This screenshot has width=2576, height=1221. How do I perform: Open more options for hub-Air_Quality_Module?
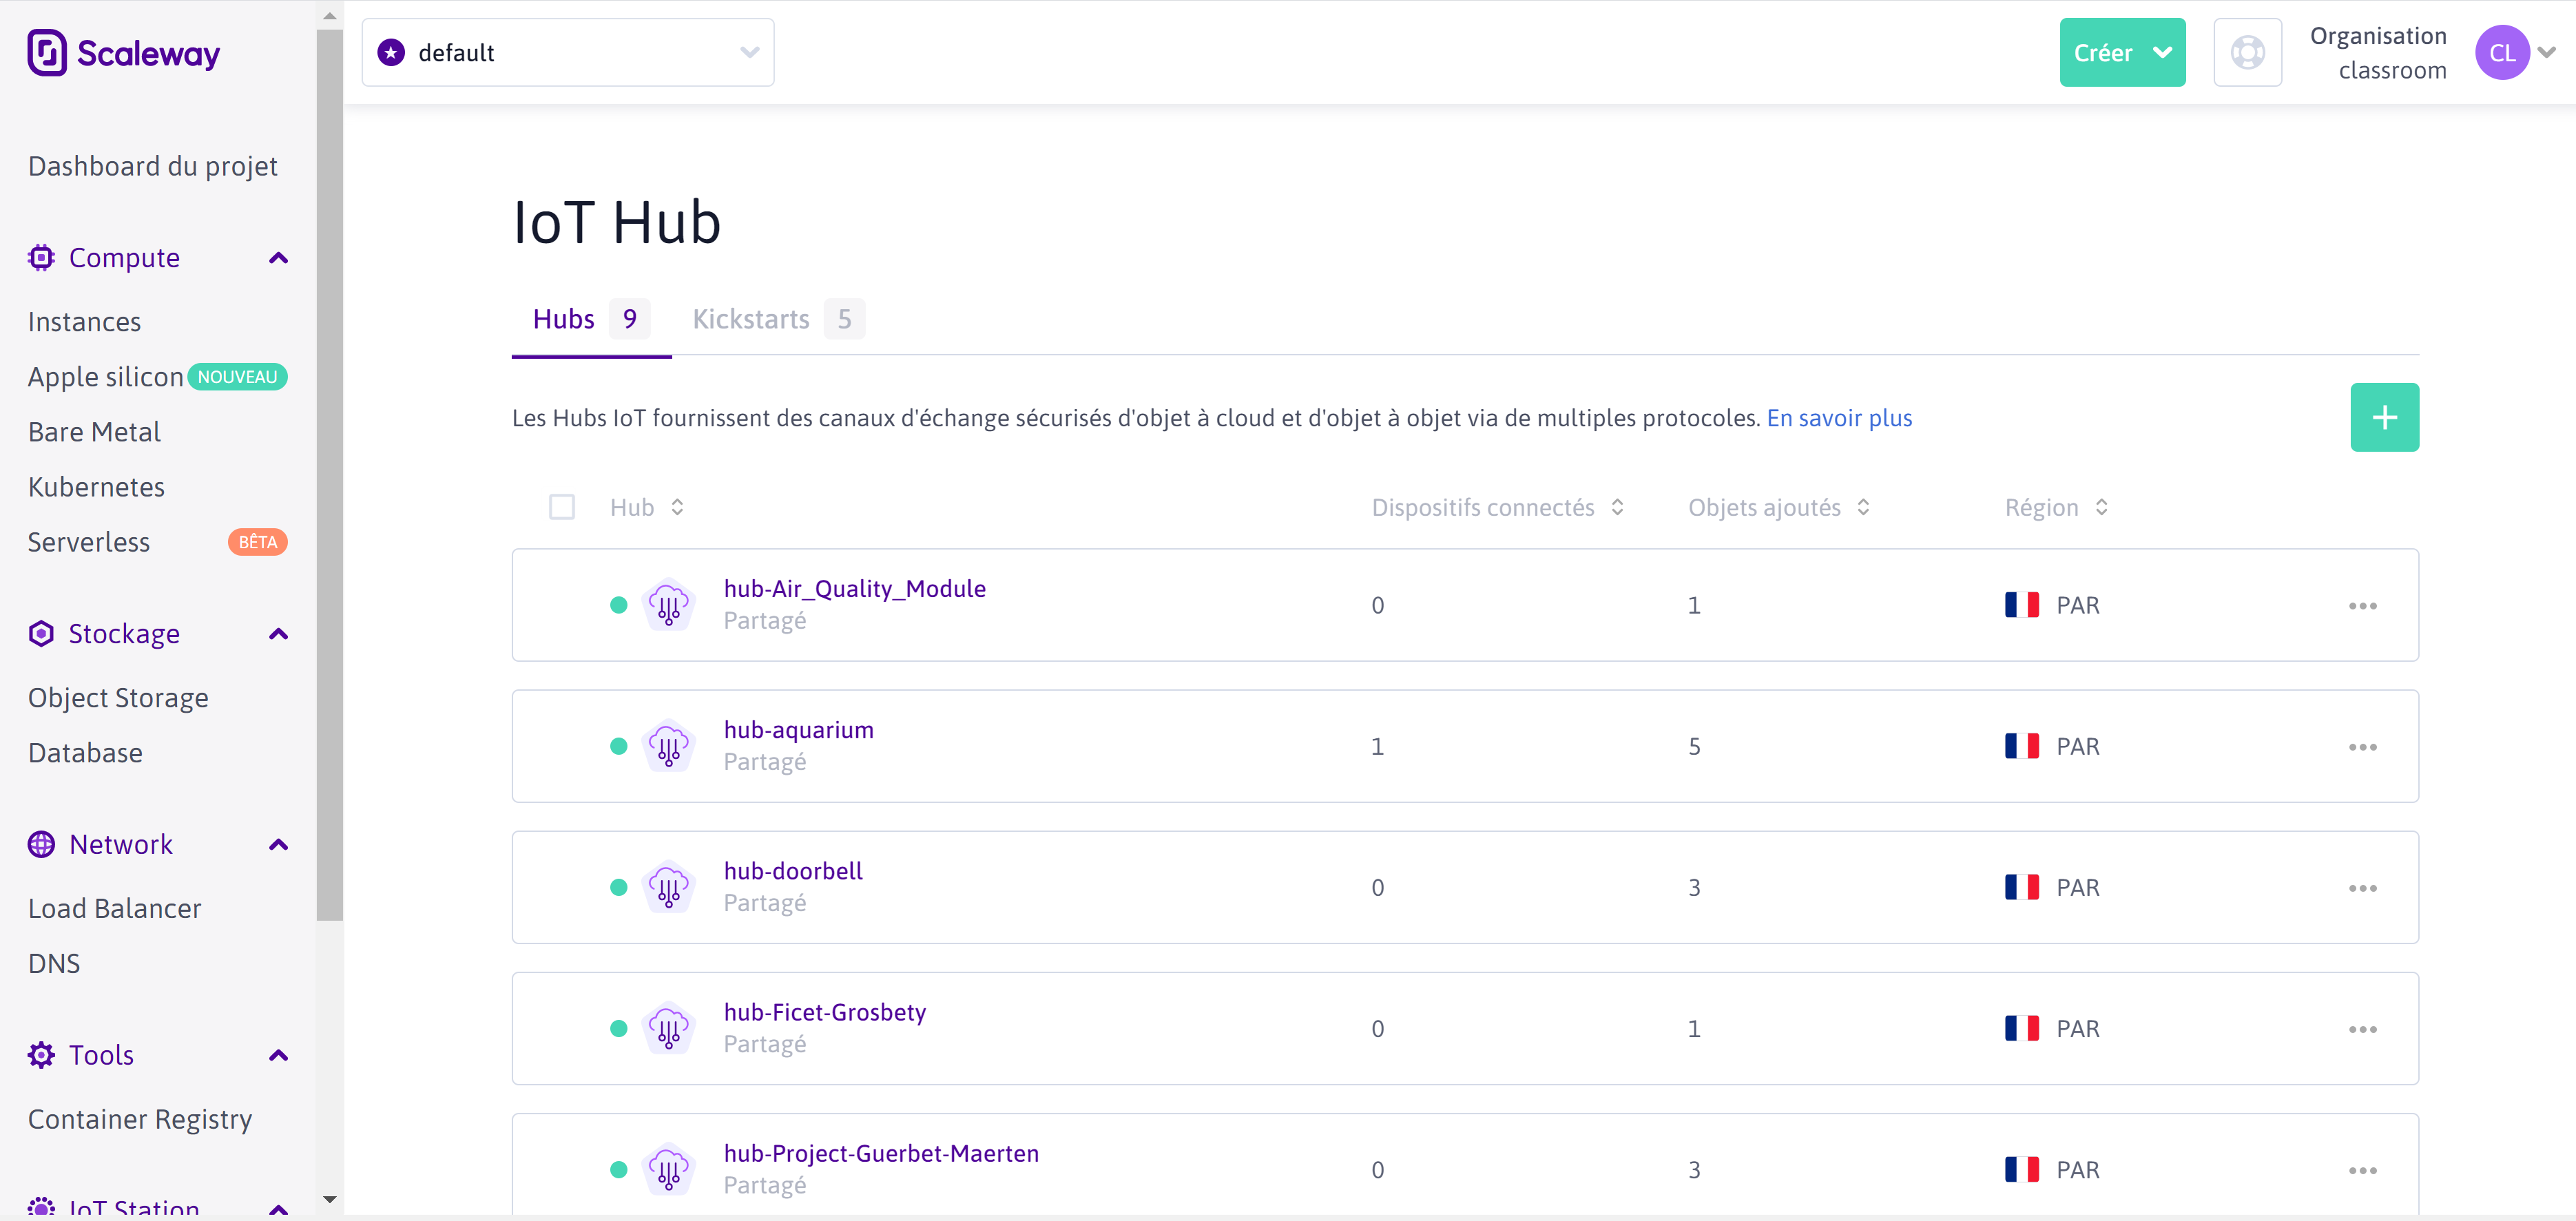2362,605
